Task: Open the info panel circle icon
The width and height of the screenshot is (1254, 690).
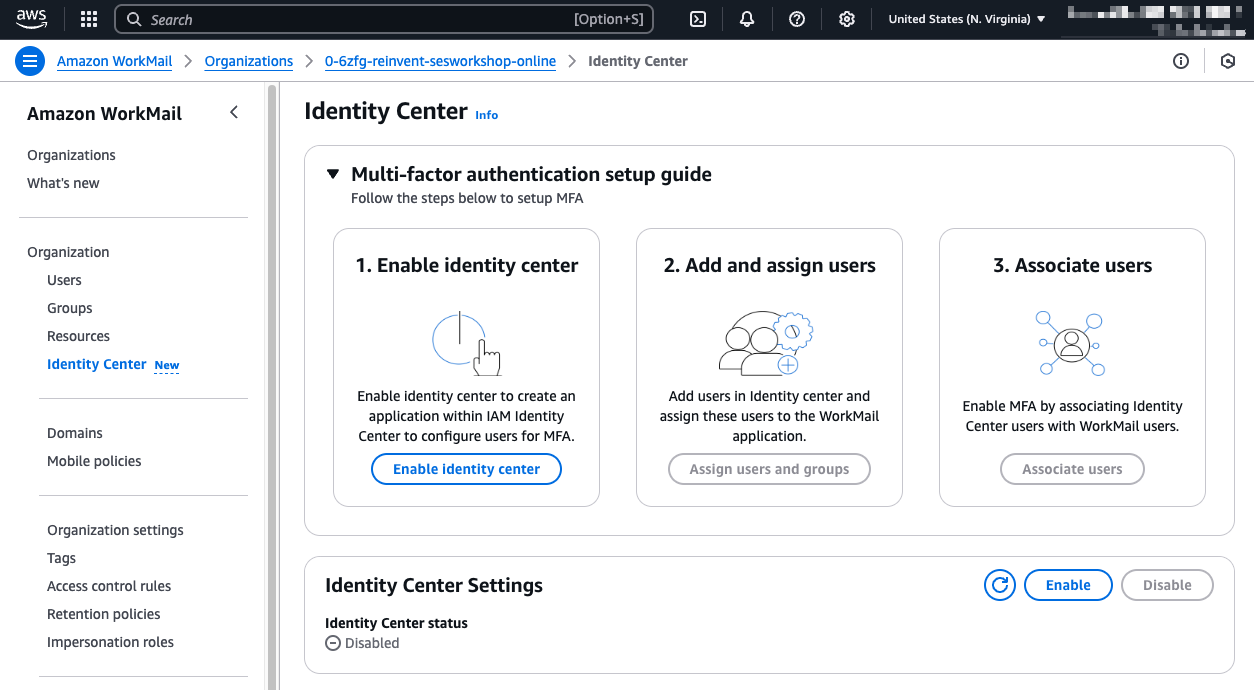Action: pyautogui.click(x=1181, y=61)
